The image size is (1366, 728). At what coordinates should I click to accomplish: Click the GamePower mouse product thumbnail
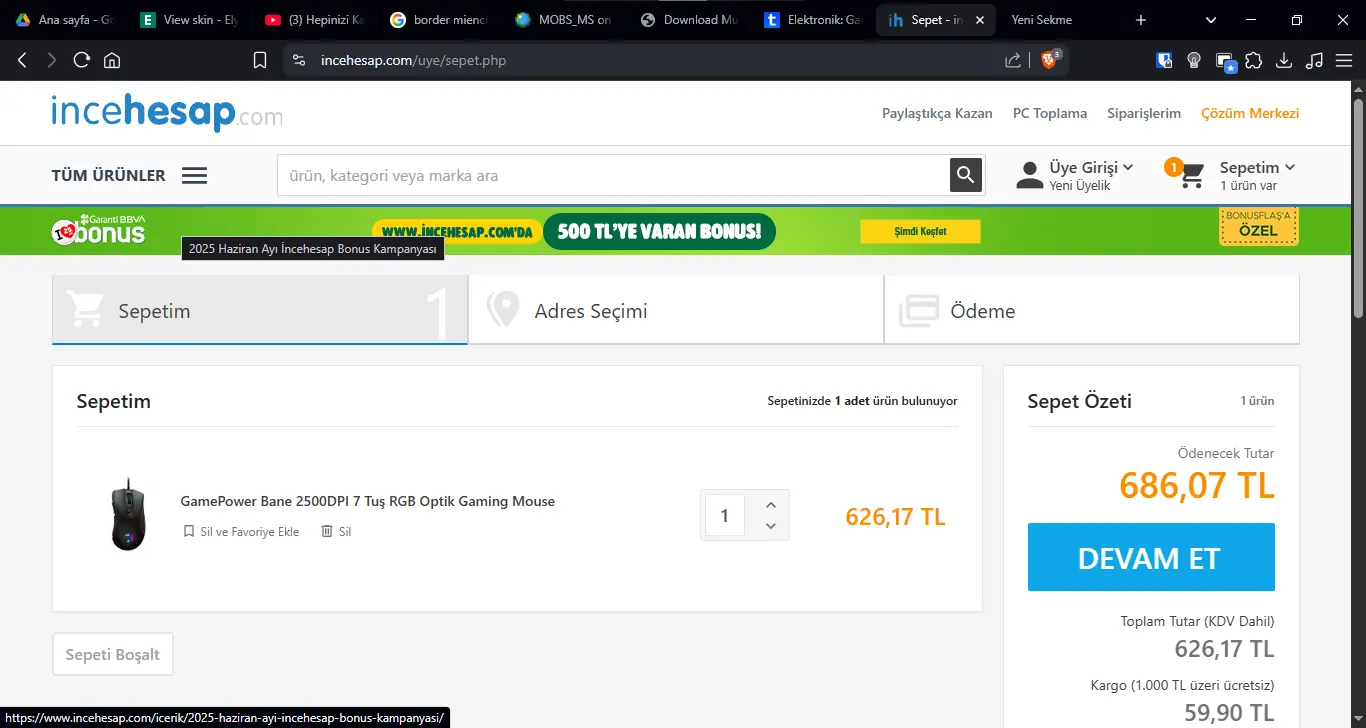[128, 514]
